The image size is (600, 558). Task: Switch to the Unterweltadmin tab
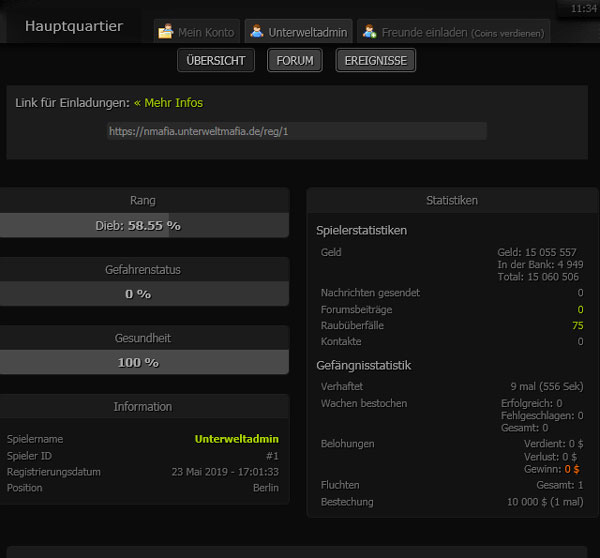(307, 32)
